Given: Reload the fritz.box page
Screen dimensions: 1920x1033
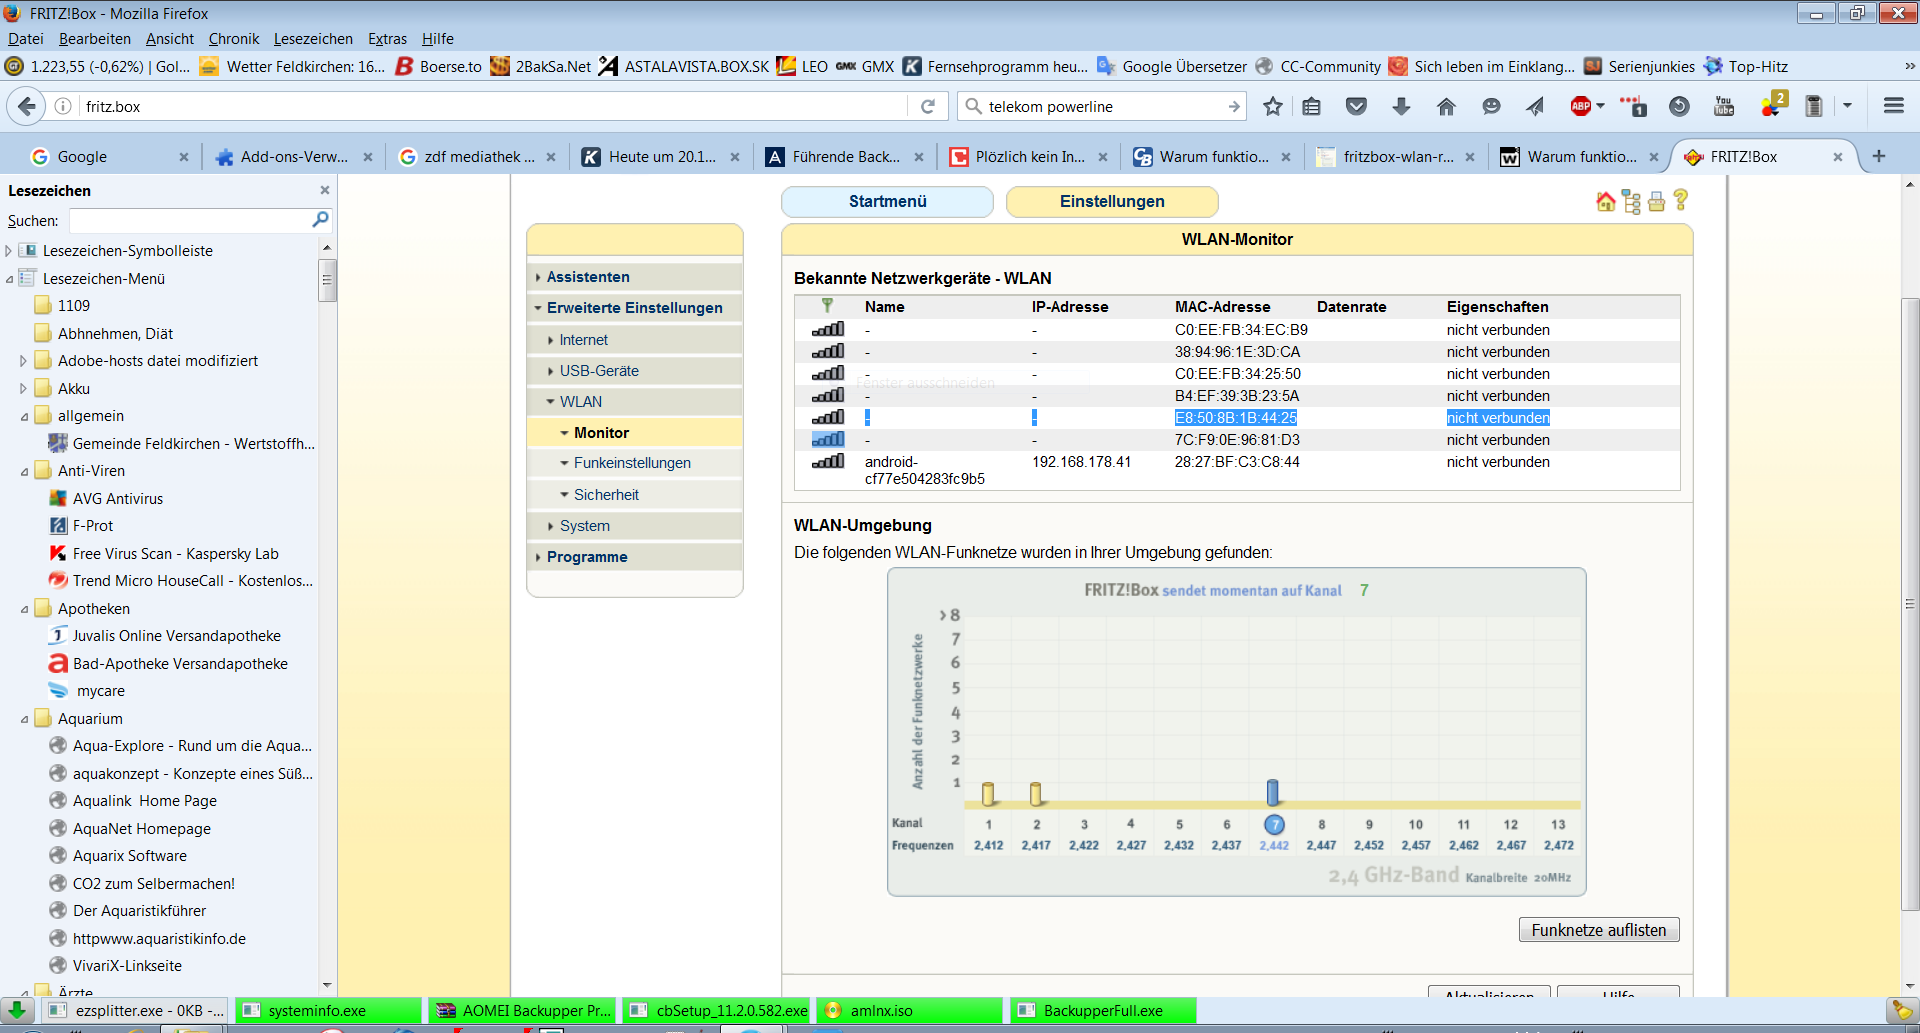Looking at the screenshot, I should coord(928,106).
